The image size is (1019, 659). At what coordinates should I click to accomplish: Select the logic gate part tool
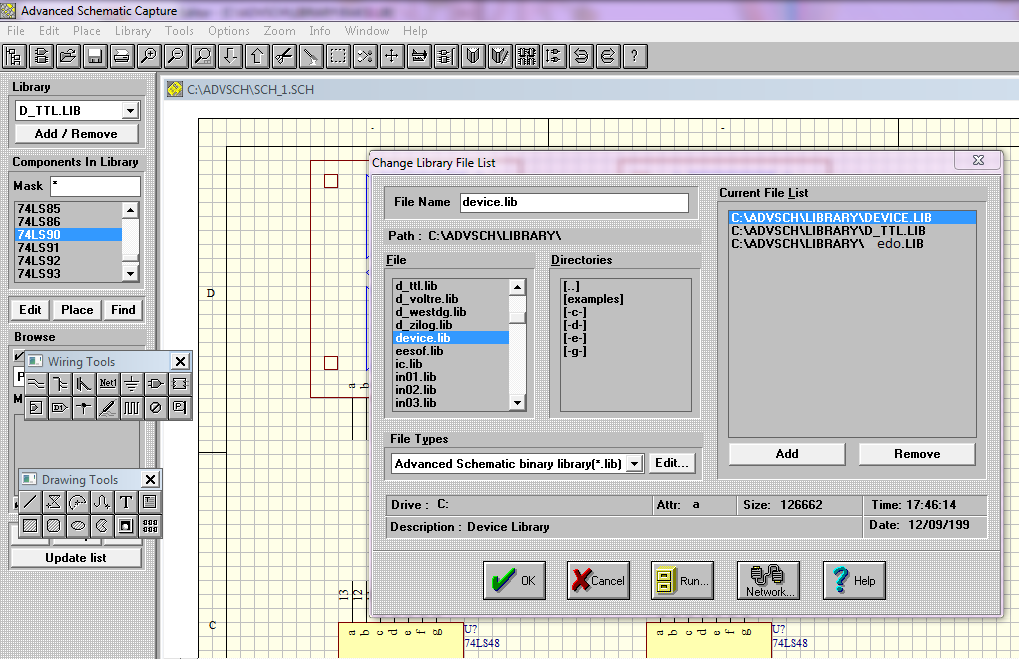point(155,383)
